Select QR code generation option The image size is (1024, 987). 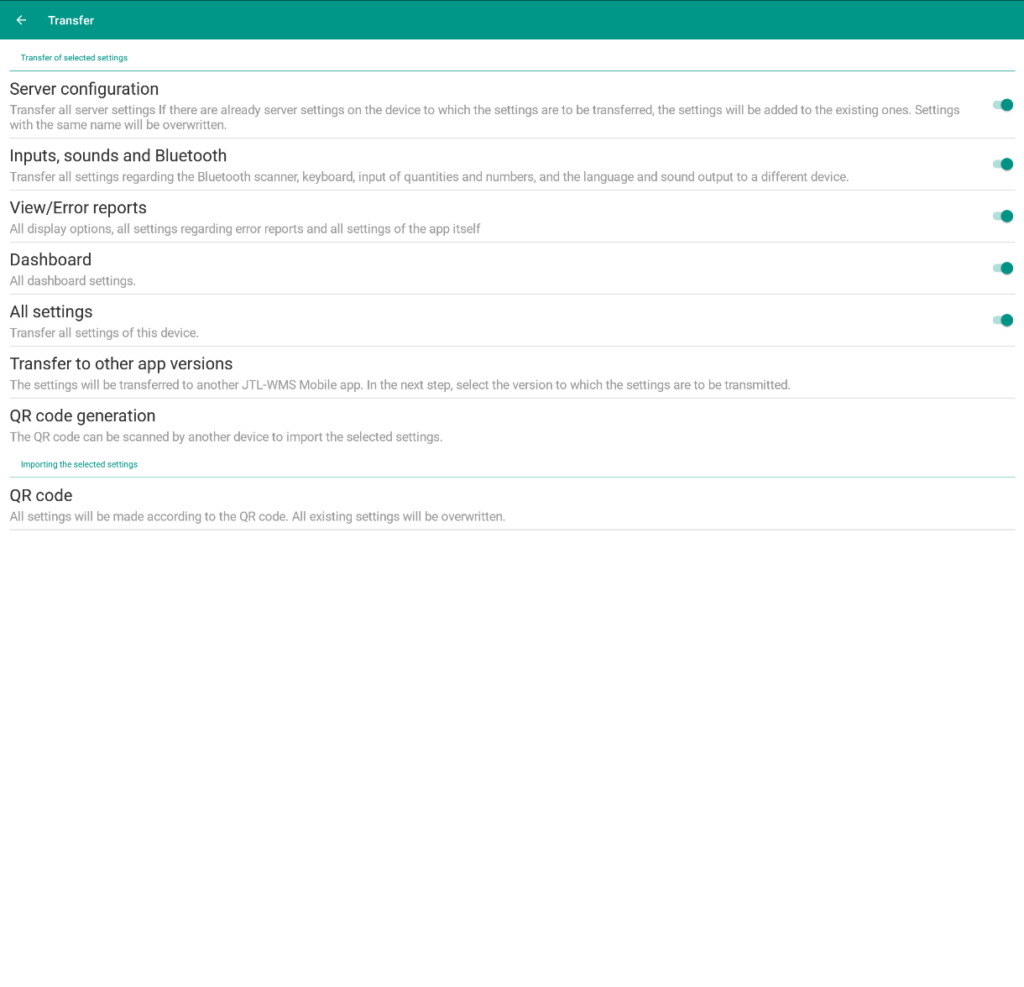(82, 416)
